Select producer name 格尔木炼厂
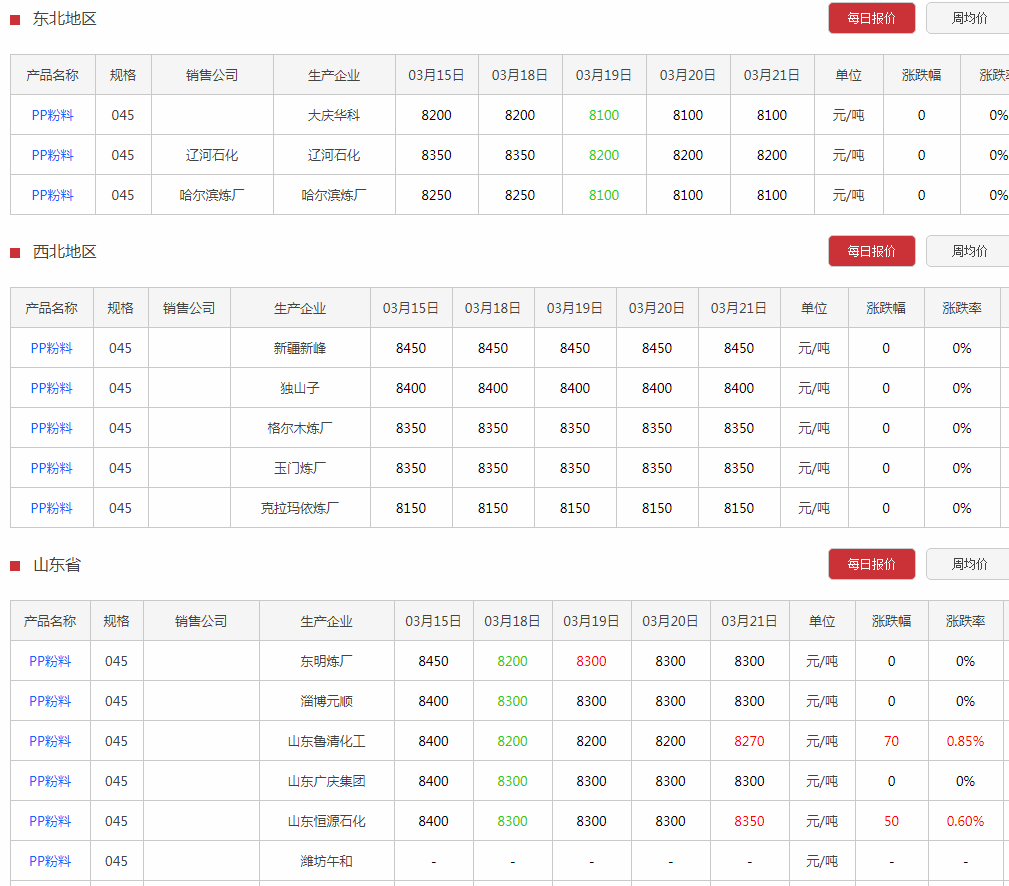The width and height of the screenshot is (1009, 886). 300,428
